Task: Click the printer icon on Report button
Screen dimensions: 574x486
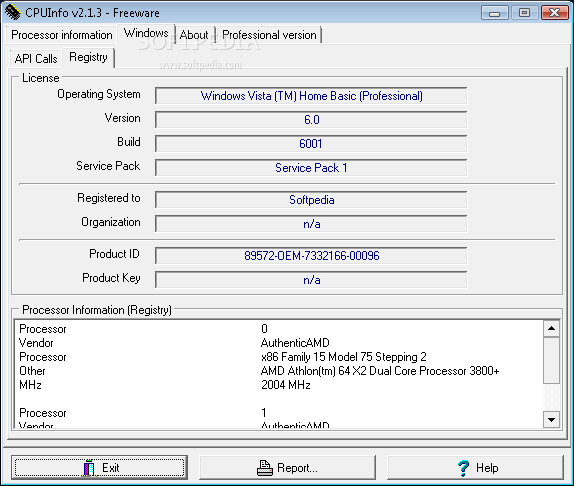Action: pos(264,468)
